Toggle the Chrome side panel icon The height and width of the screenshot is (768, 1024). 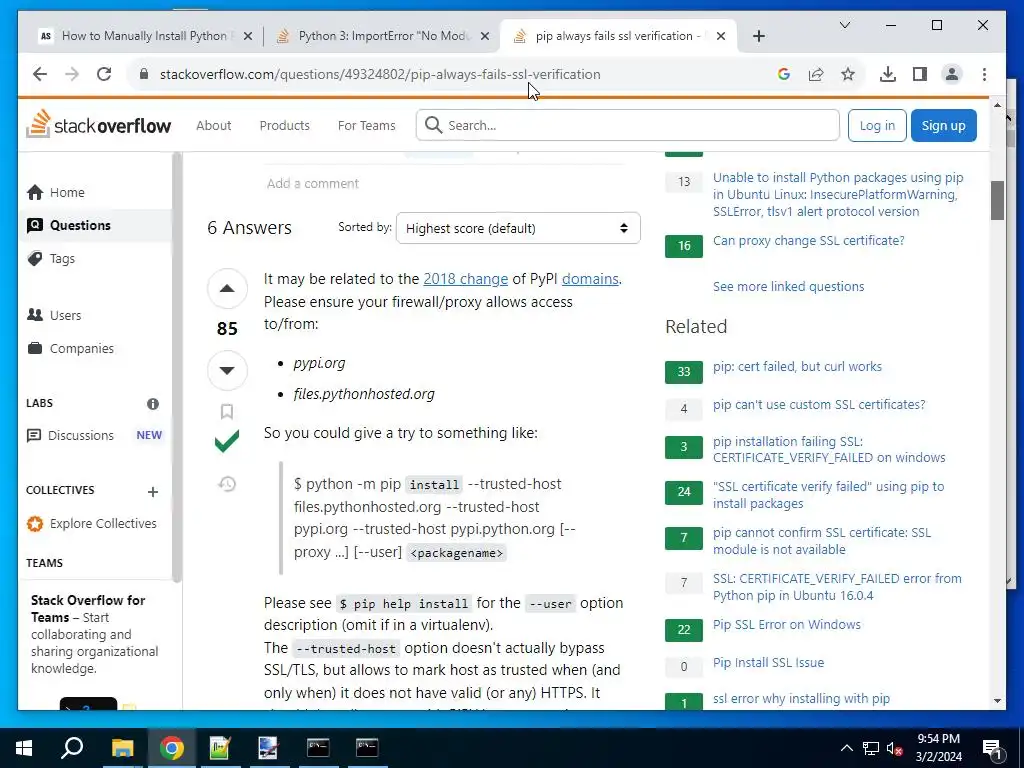coord(920,74)
